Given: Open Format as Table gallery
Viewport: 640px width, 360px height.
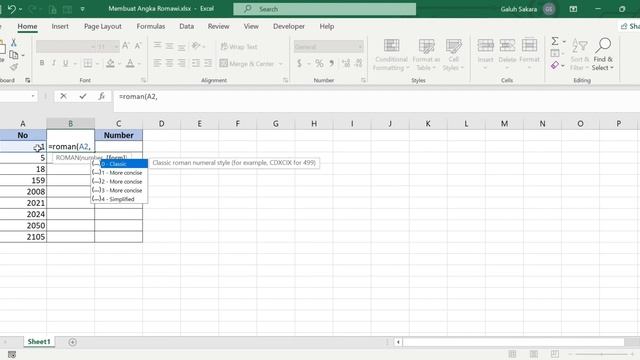Looking at the screenshot, I should pyautogui.click(x=426, y=55).
